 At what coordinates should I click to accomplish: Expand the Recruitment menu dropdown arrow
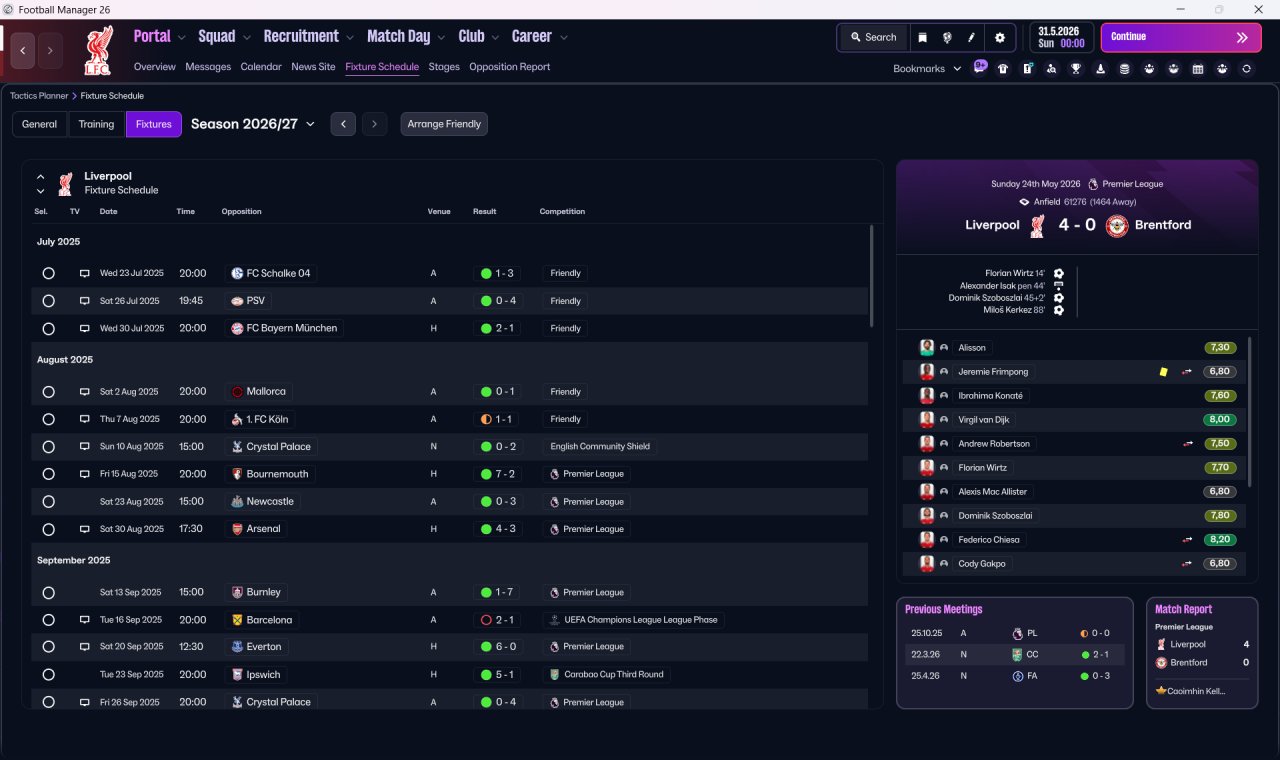pyautogui.click(x=350, y=38)
